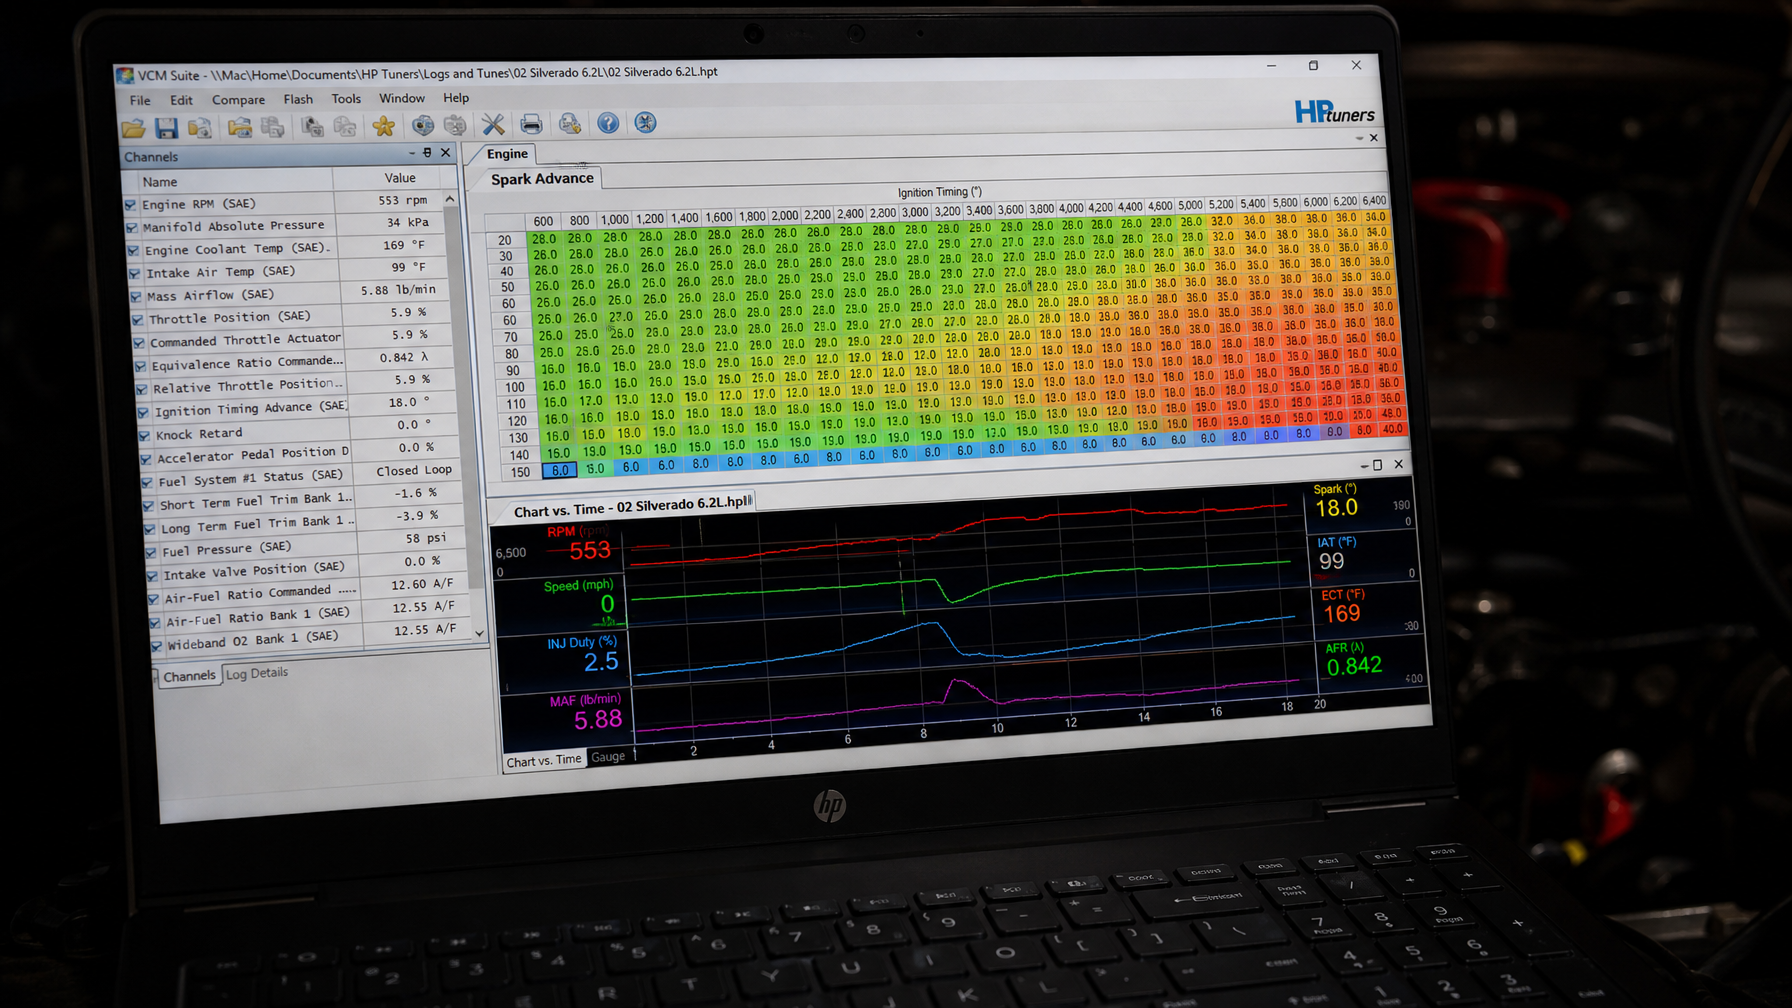Select the Spark Advance tab
1792x1008 pixels.
(542, 179)
